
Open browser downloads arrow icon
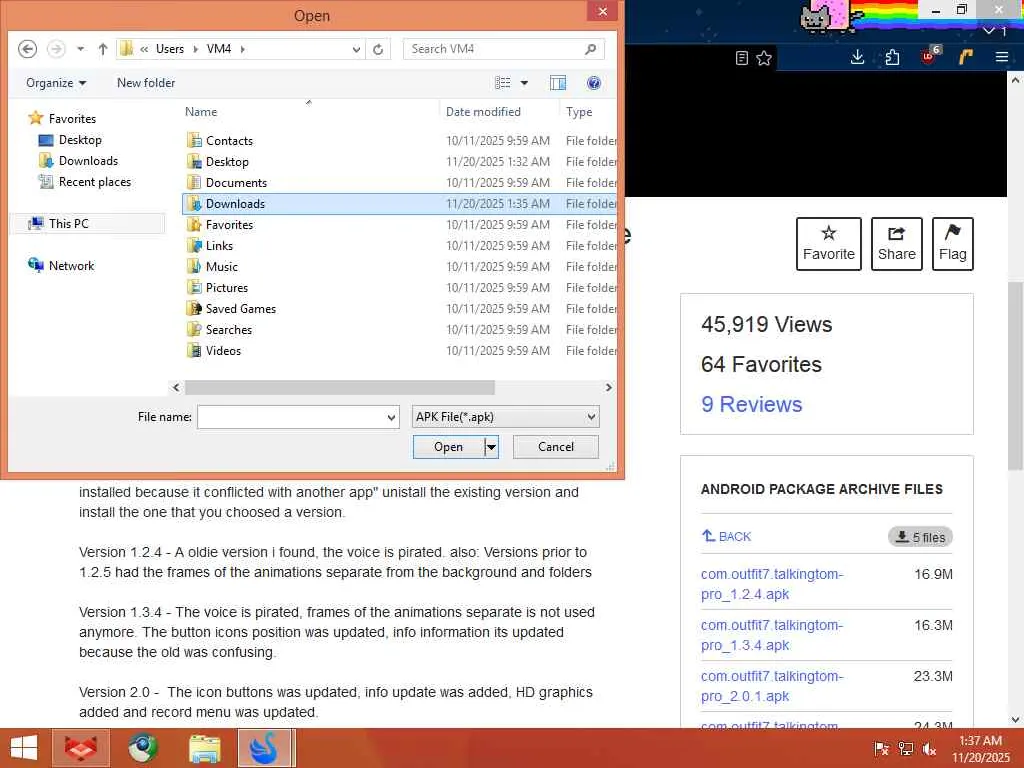click(857, 57)
